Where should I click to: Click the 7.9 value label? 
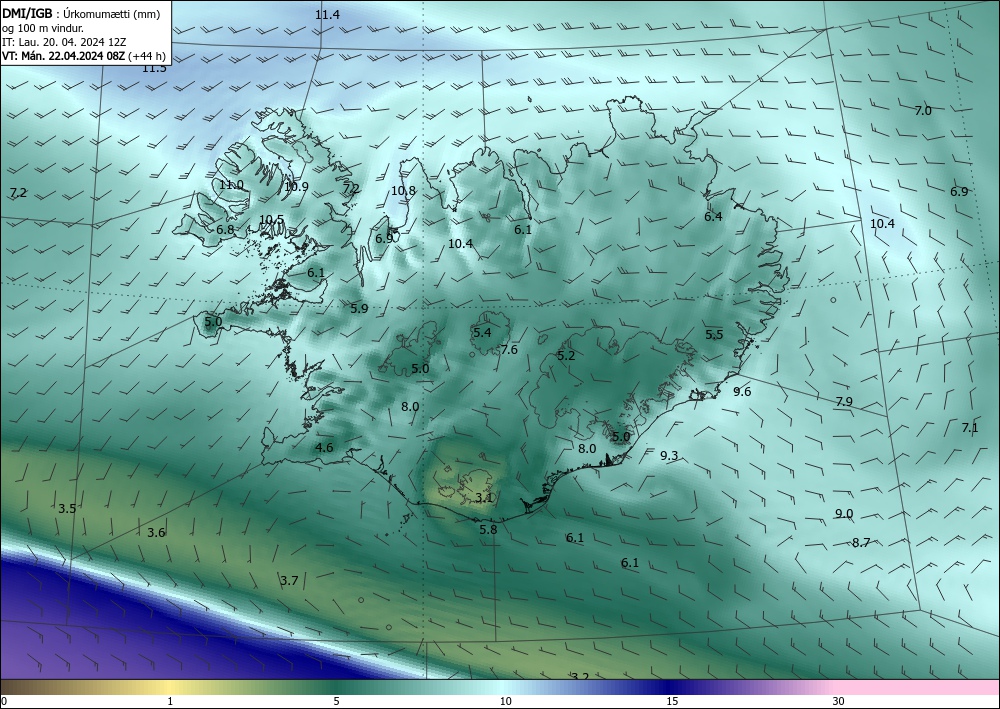pyautogui.click(x=844, y=402)
